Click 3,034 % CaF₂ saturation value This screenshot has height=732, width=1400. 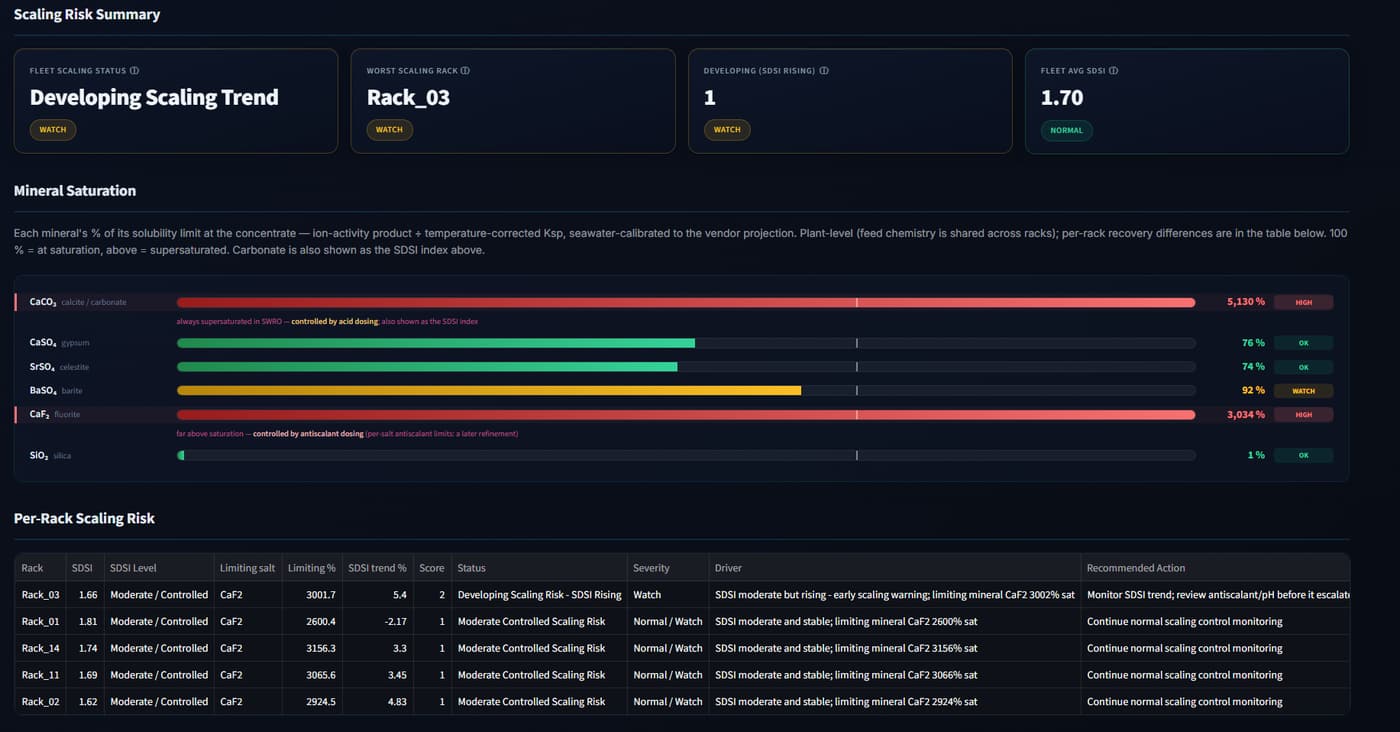click(1246, 415)
